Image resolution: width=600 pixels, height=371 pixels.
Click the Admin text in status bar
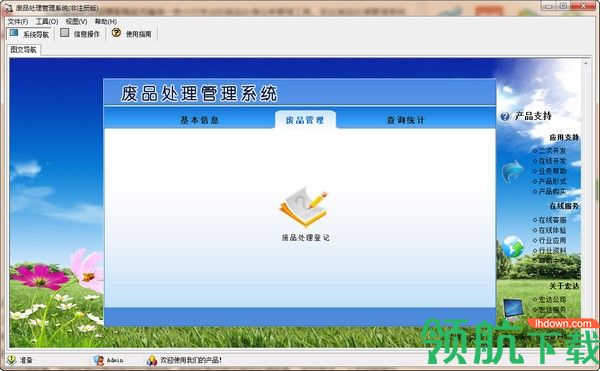coord(115,360)
